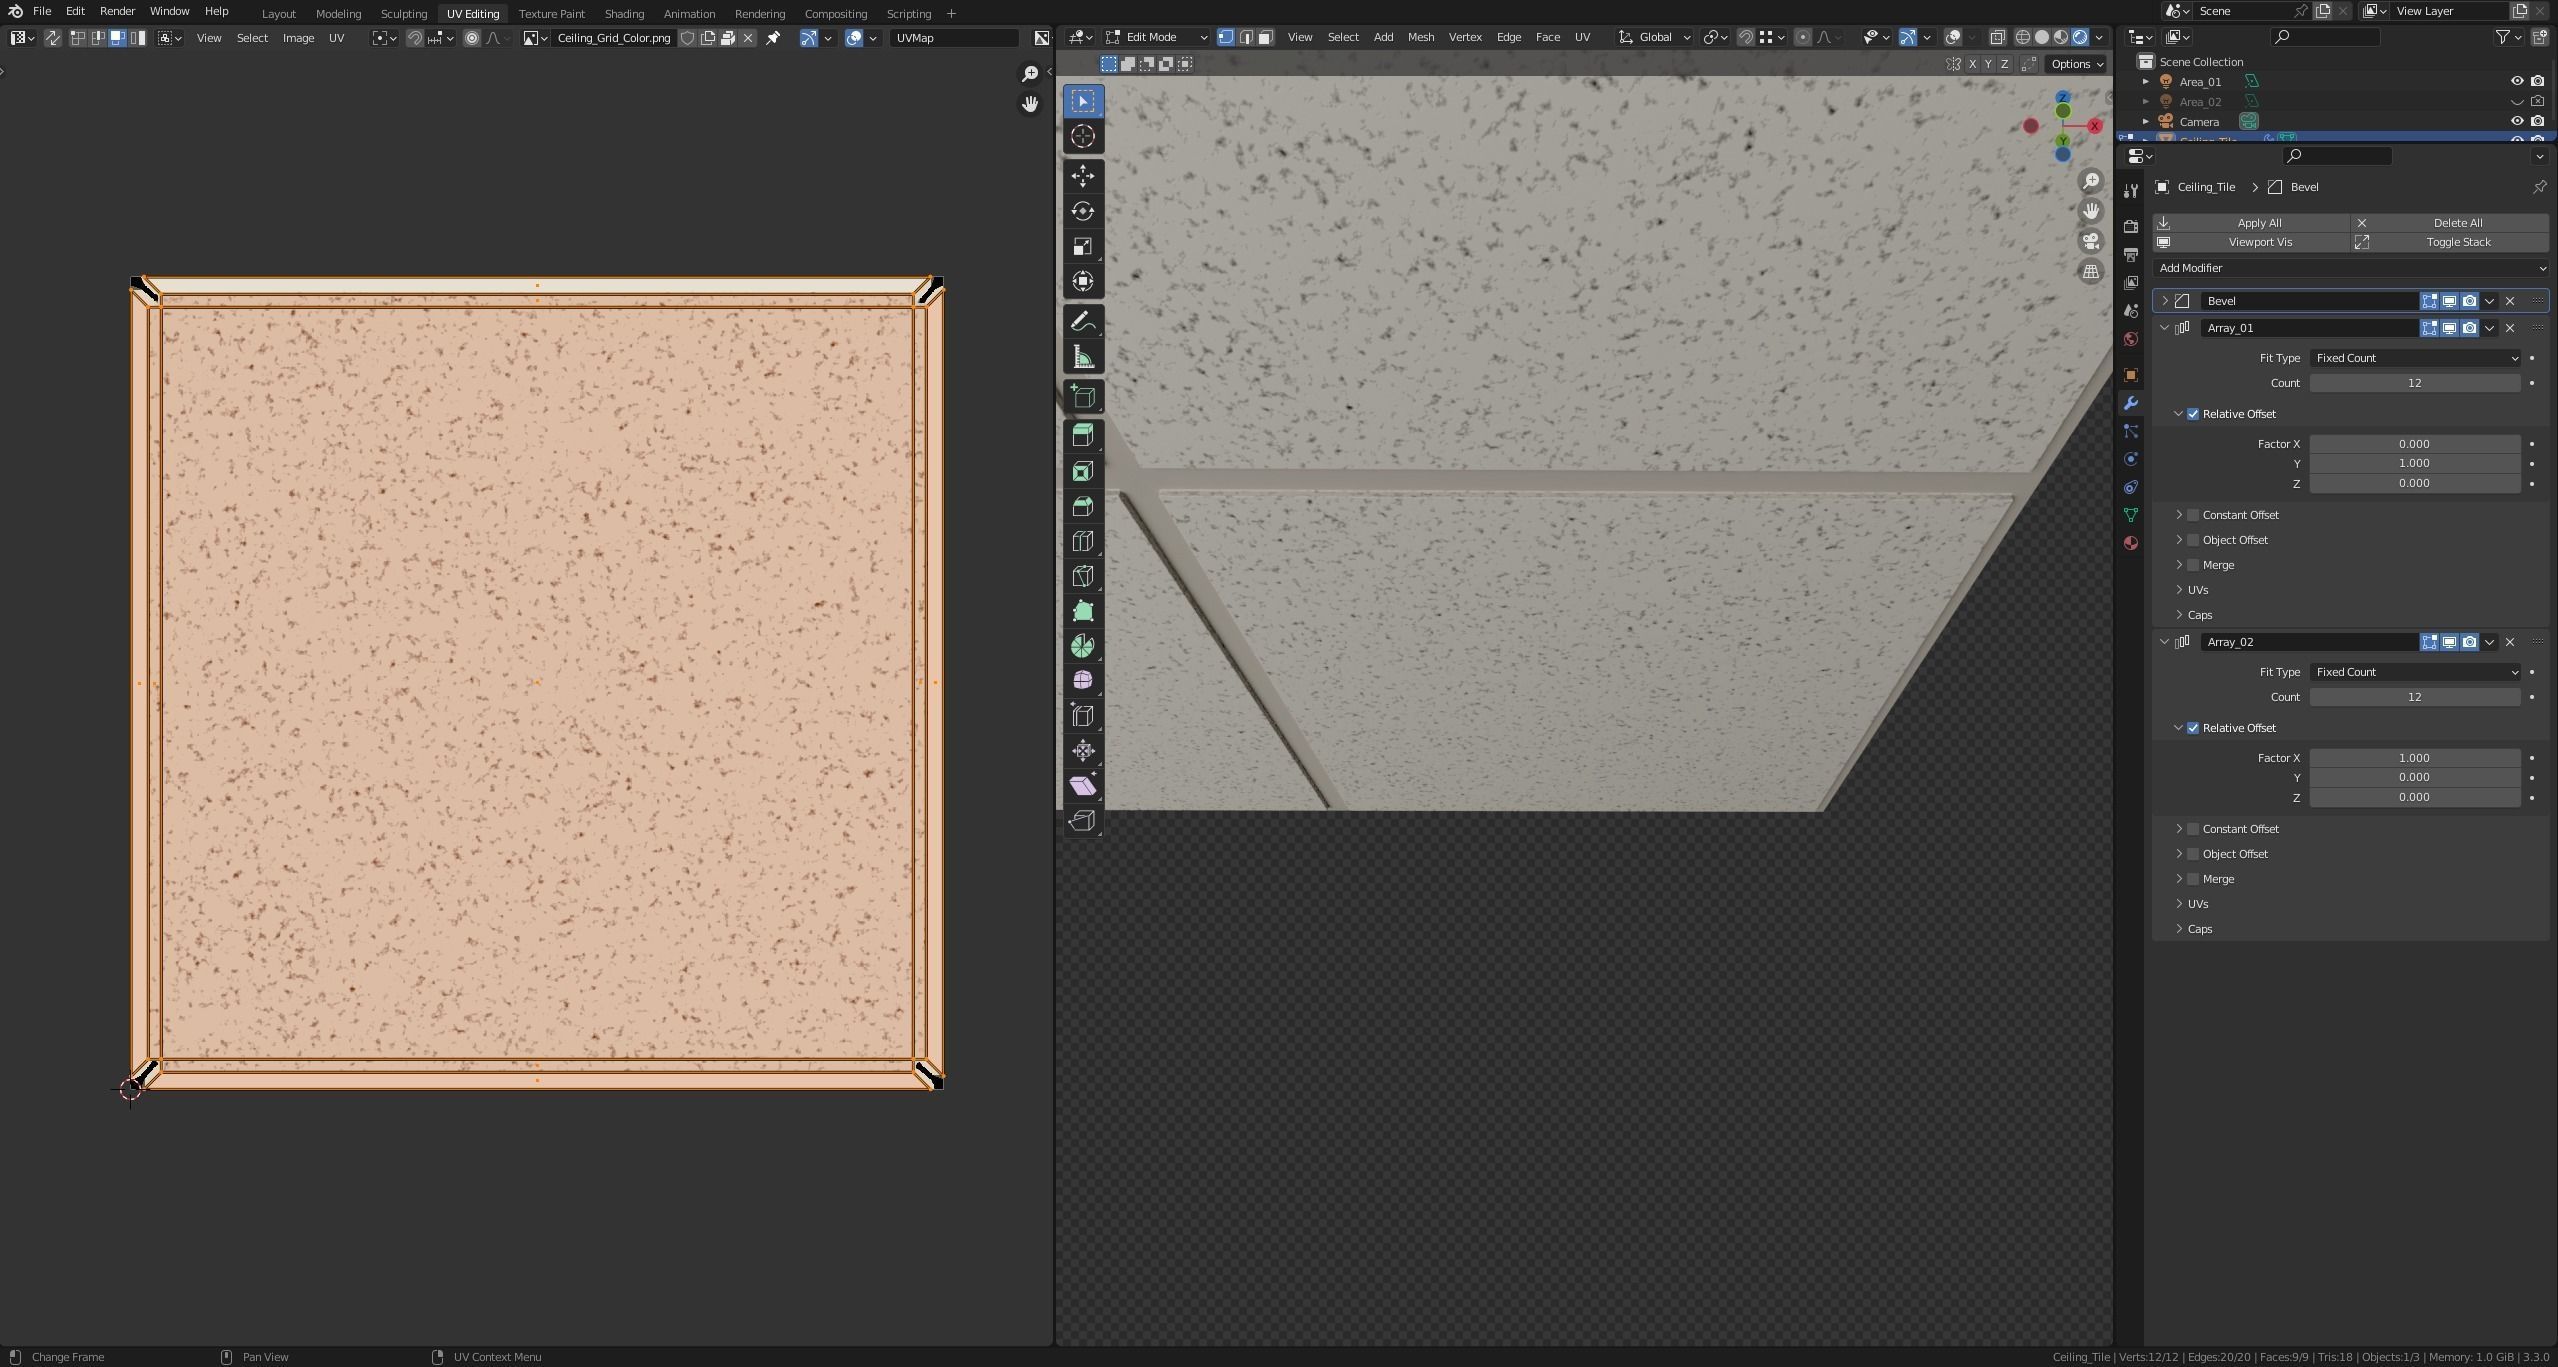Expand Area_01 in the outliner tree
The width and height of the screenshot is (2558, 1367).
[2145, 82]
